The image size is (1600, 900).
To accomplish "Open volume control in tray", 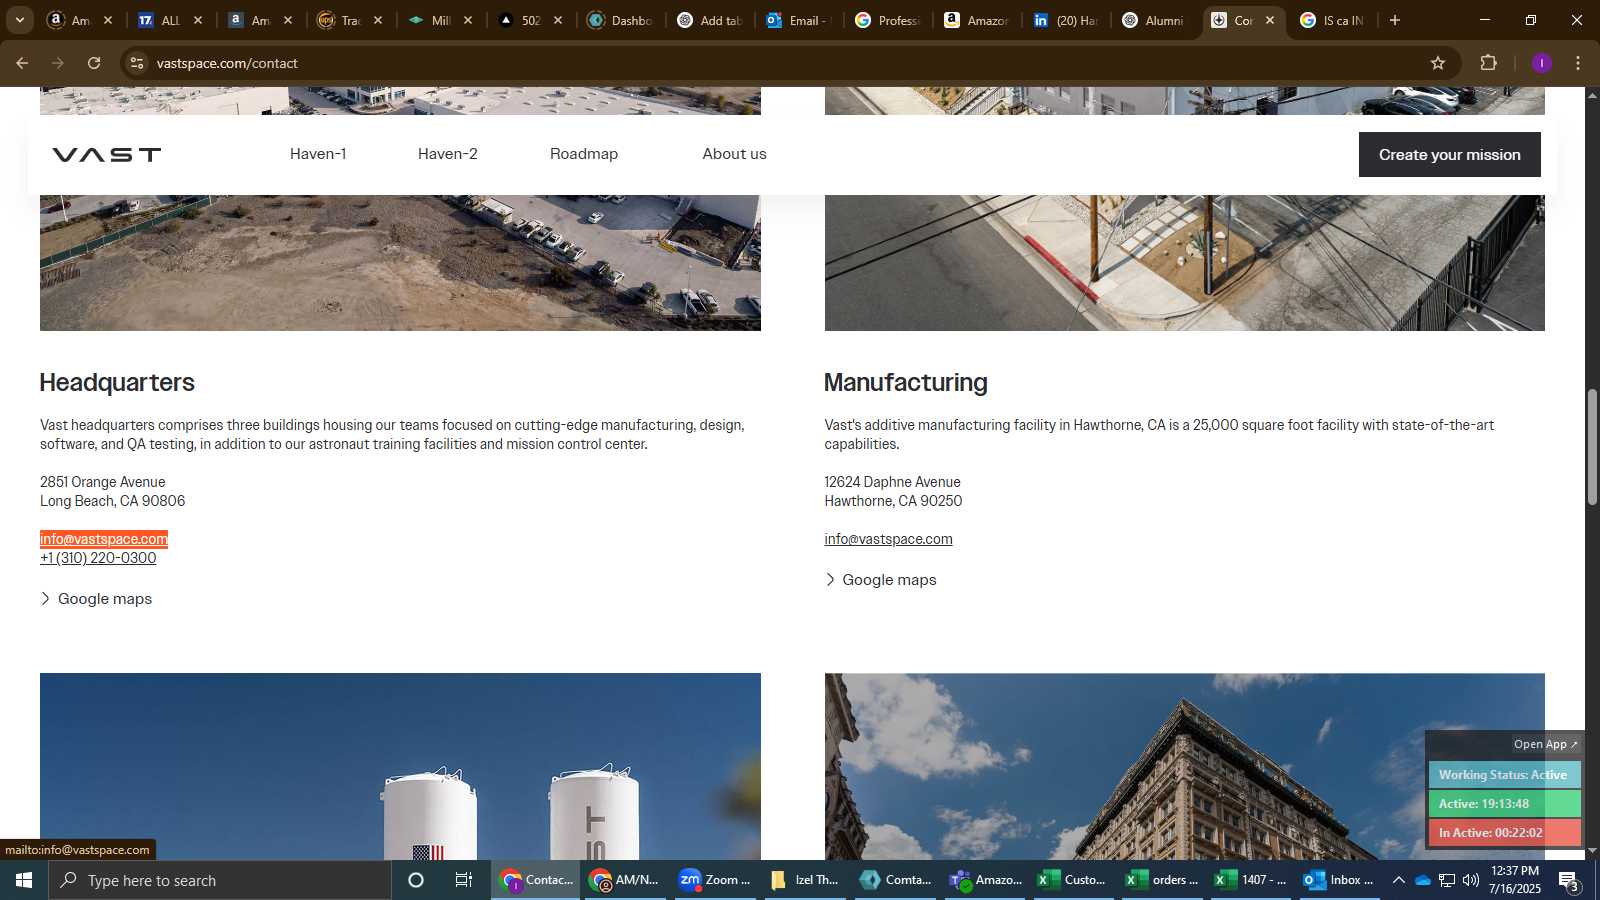I will [1470, 880].
